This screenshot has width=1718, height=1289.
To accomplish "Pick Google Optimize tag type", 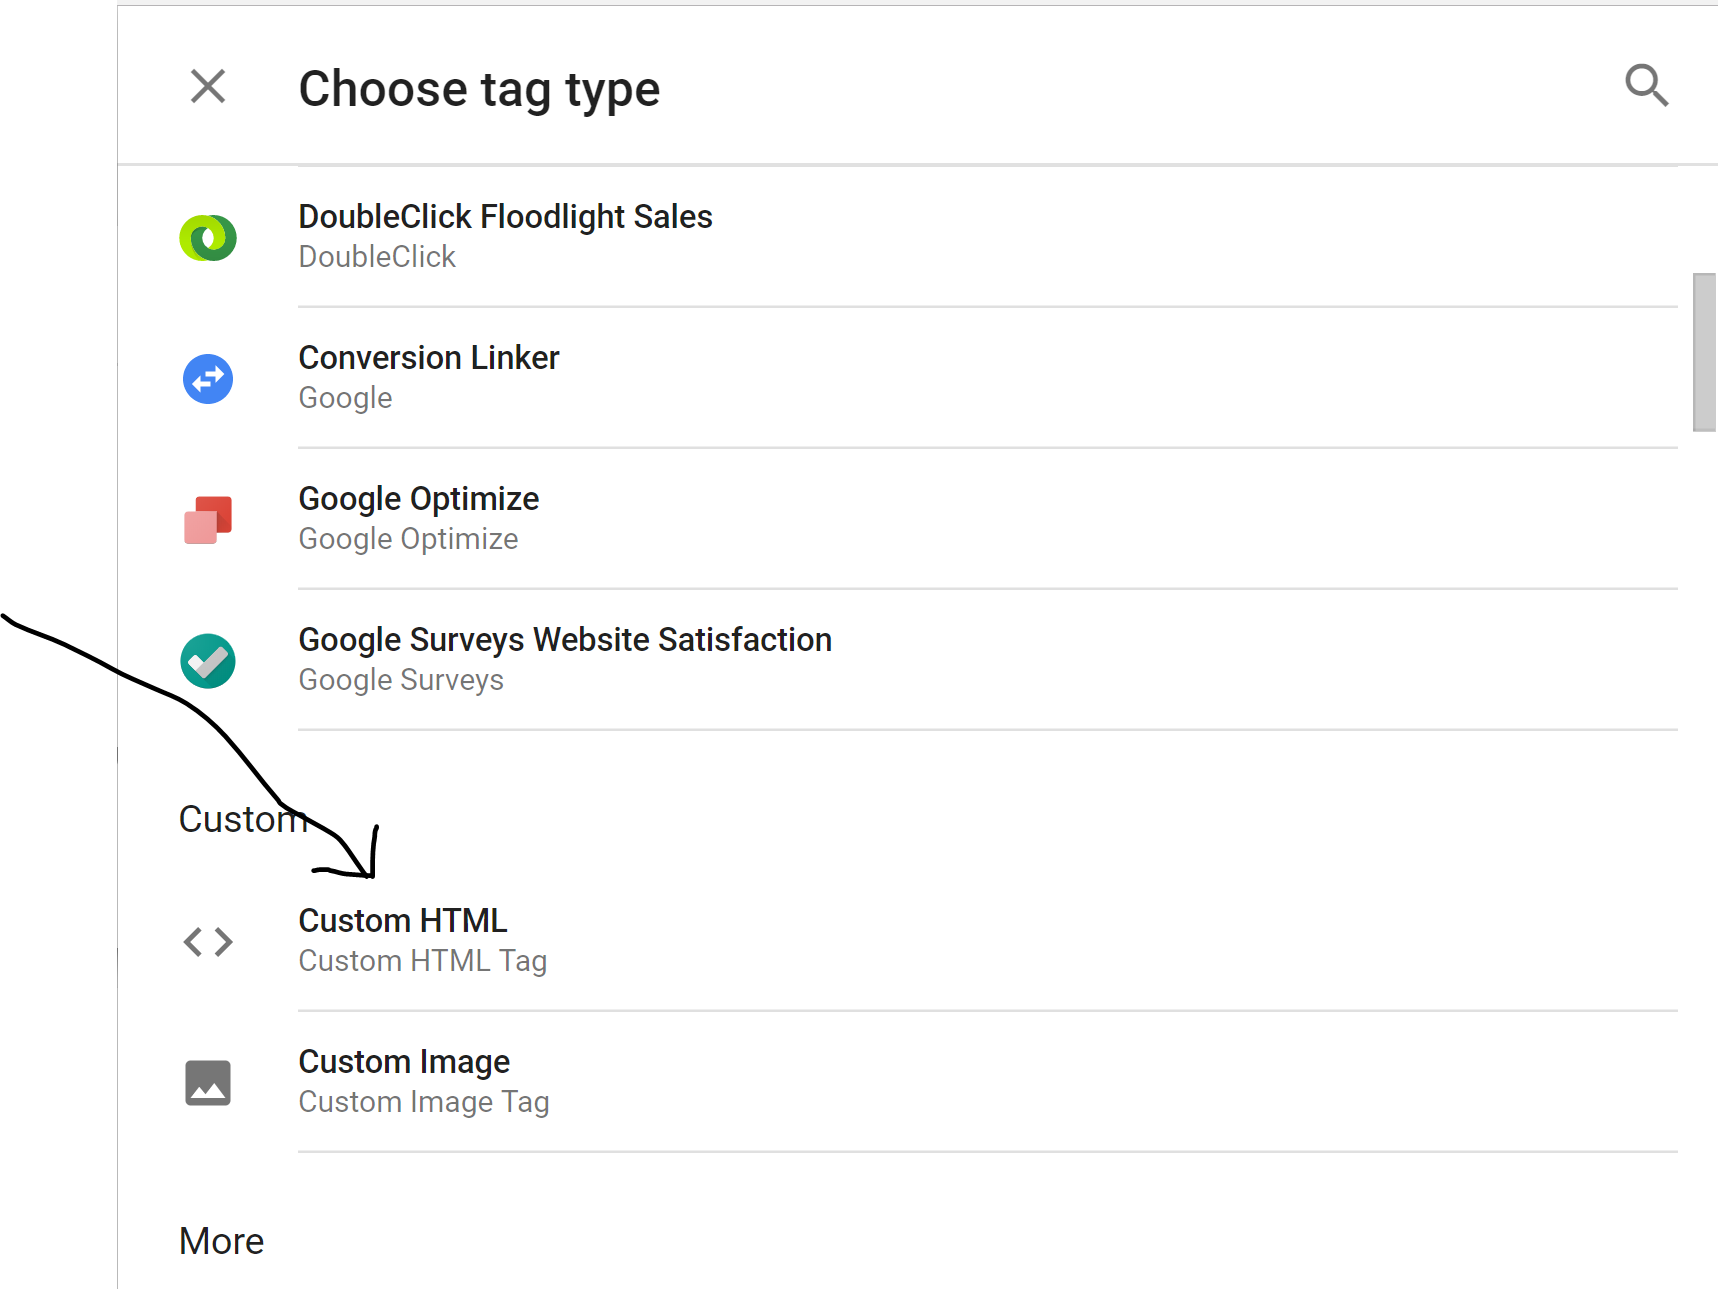I will pos(418,499).
